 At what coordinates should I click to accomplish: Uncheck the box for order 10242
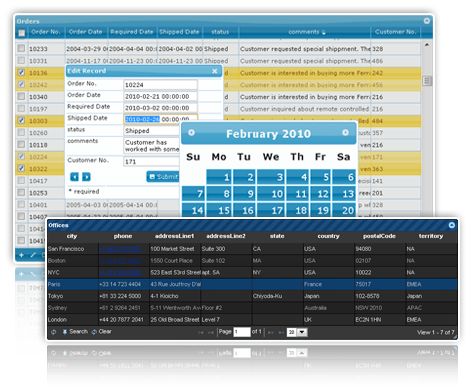coord(21,84)
